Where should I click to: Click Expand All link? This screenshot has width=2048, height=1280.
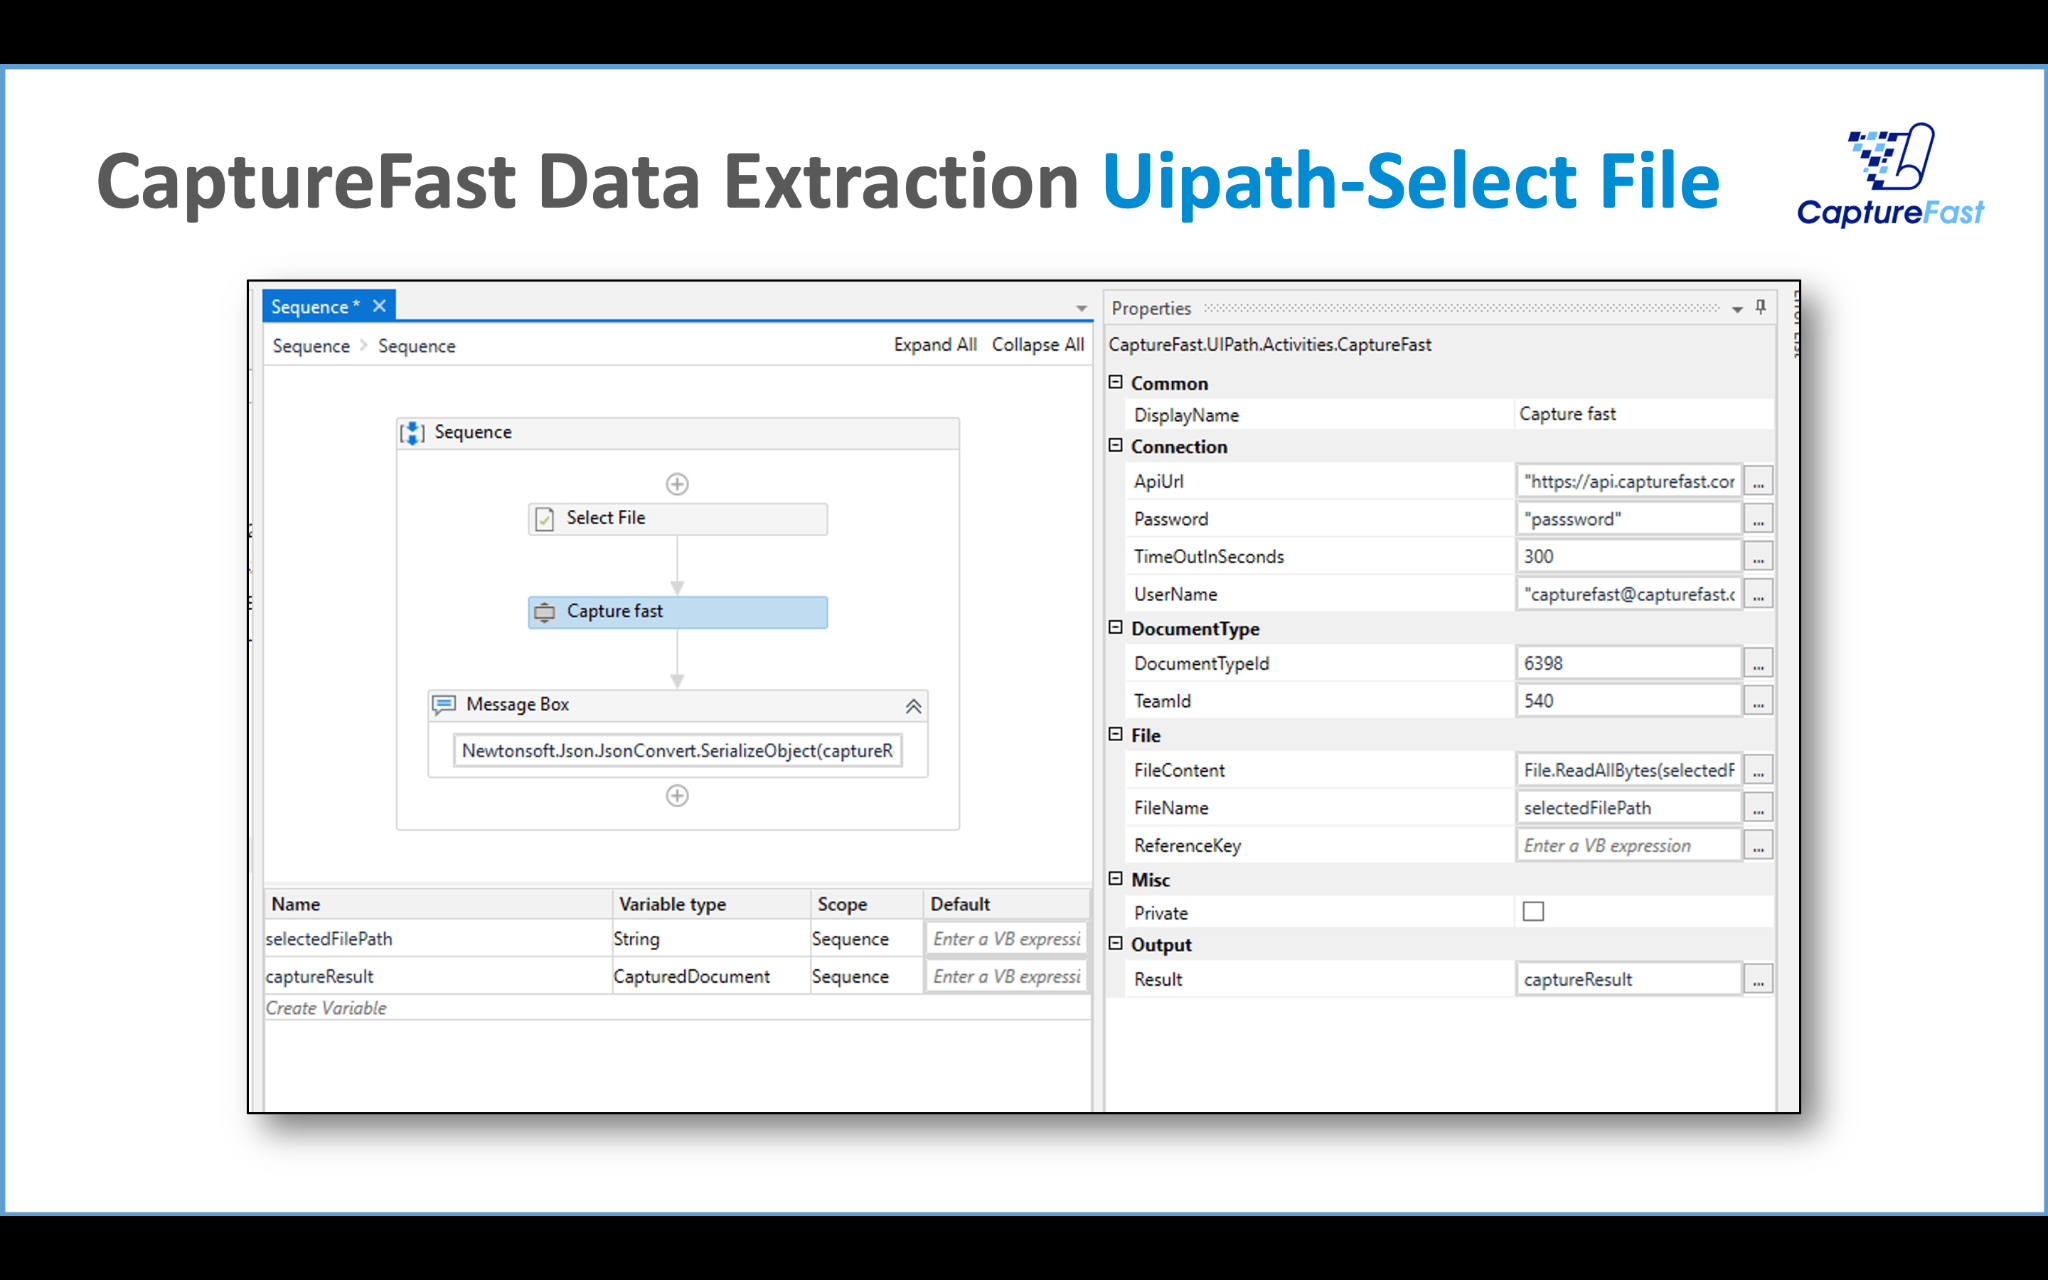[934, 345]
